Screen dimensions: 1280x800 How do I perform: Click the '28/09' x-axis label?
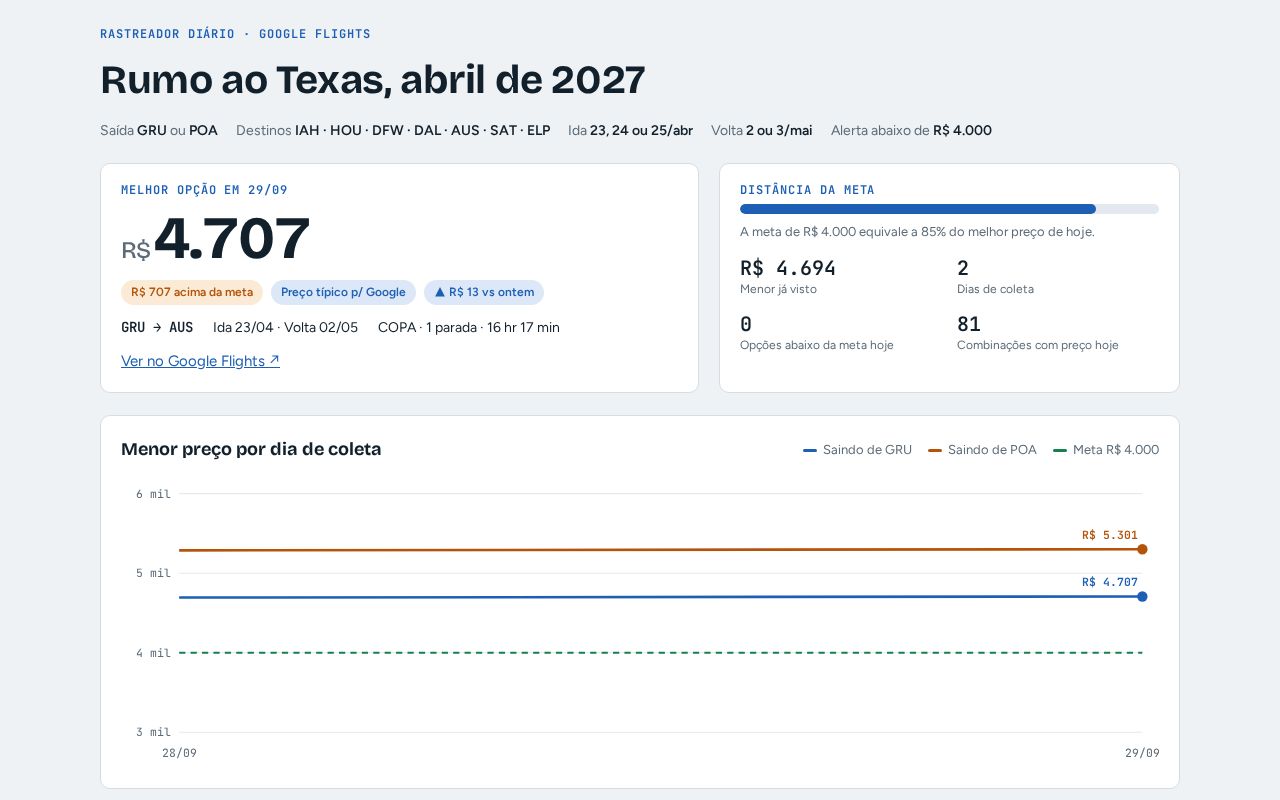179,753
